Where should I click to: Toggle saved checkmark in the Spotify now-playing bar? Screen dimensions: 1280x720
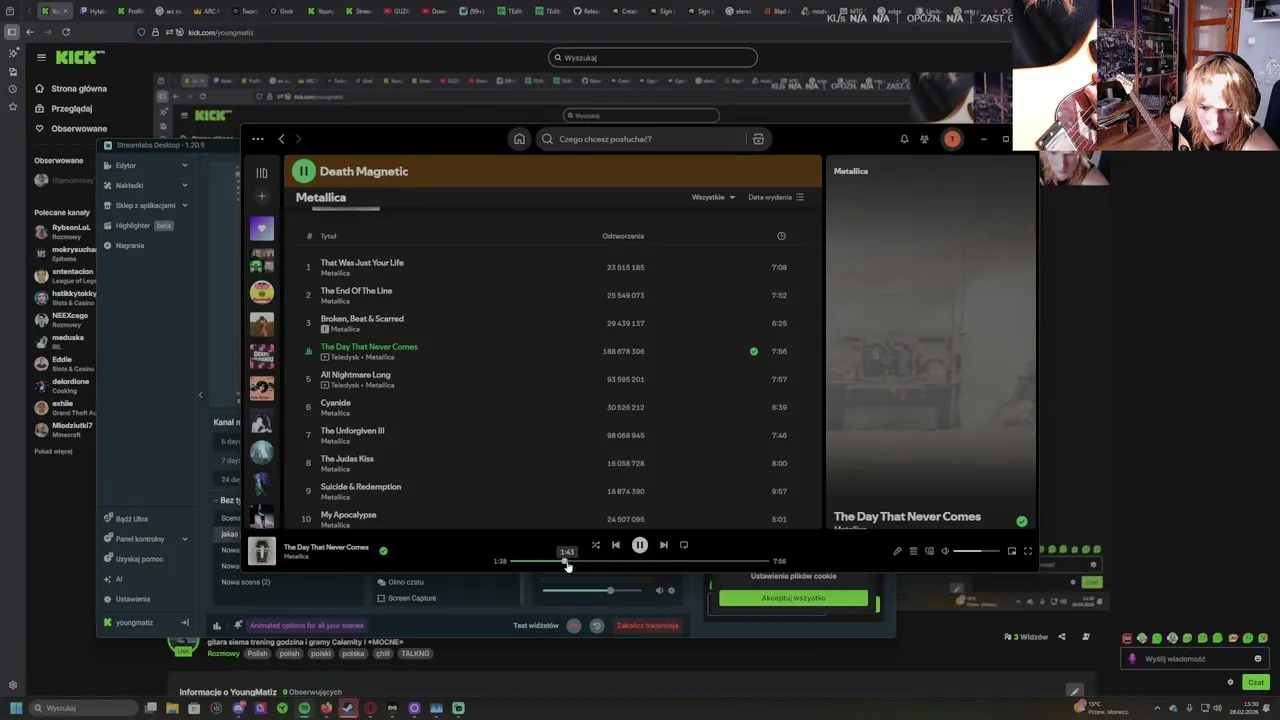[x=383, y=551]
